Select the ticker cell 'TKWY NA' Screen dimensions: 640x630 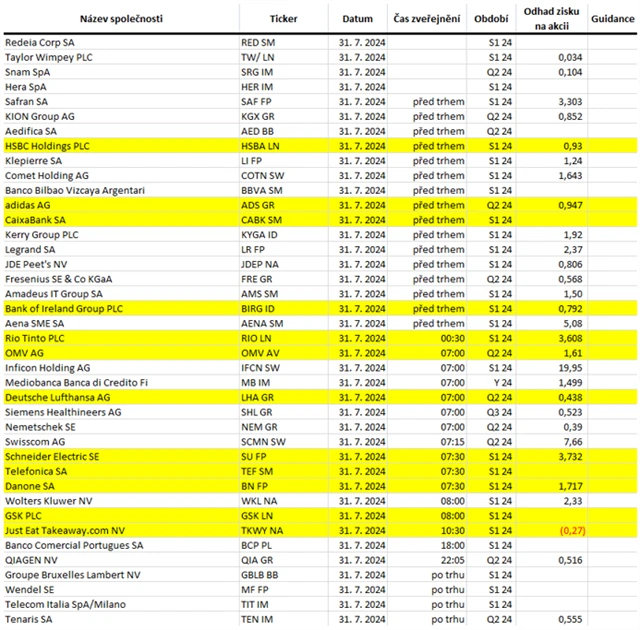click(265, 530)
